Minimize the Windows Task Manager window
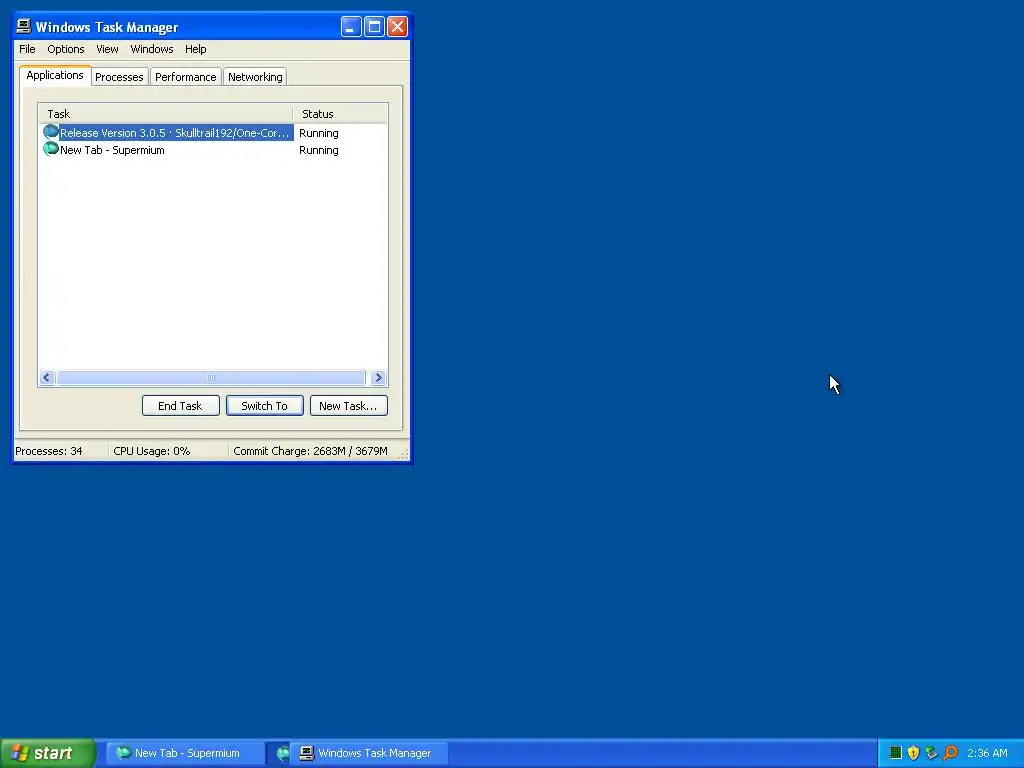 (351, 27)
